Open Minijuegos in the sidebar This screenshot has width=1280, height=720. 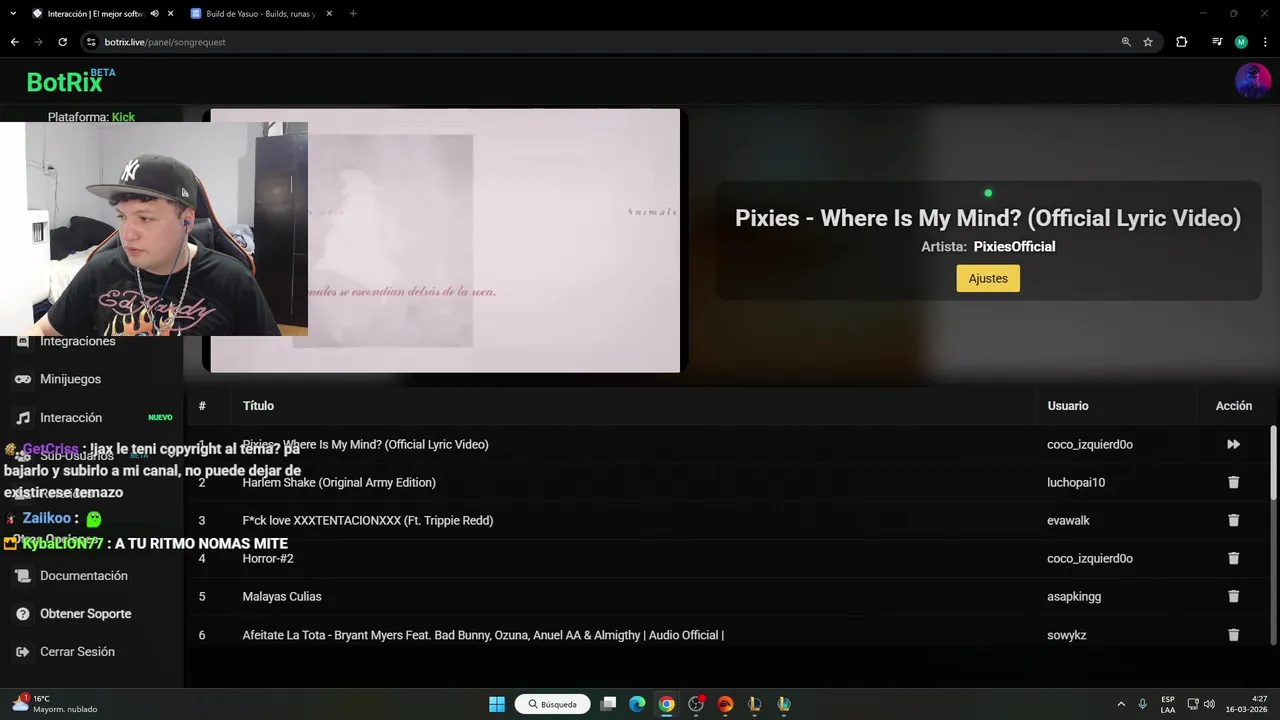(x=70, y=379)
